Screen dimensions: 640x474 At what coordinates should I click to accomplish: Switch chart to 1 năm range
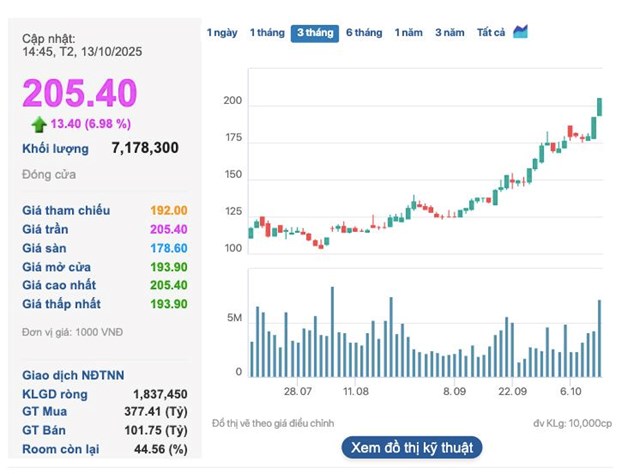pyautogui.click(x=408, y=33)
